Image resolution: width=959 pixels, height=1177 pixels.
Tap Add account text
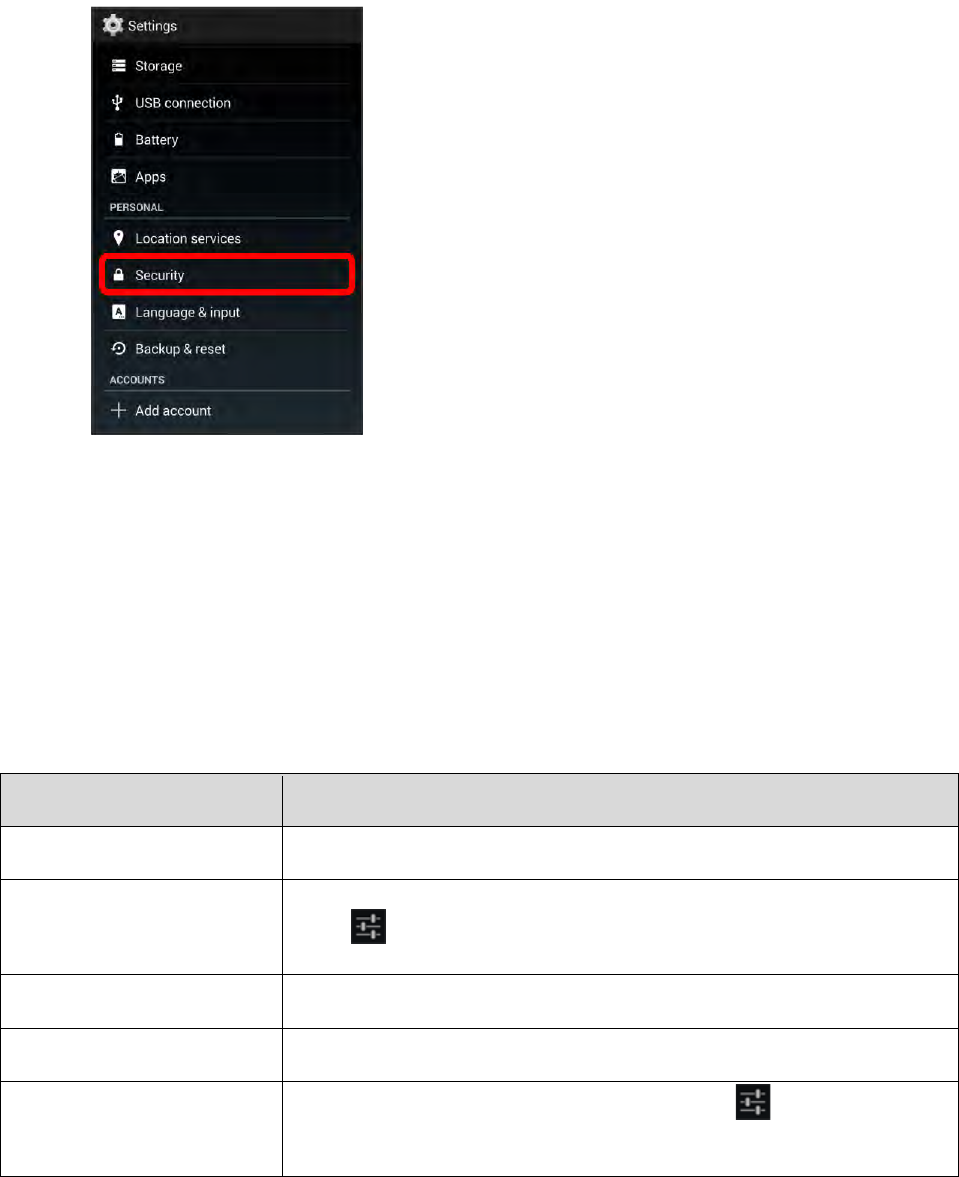[x=173, y=411]
